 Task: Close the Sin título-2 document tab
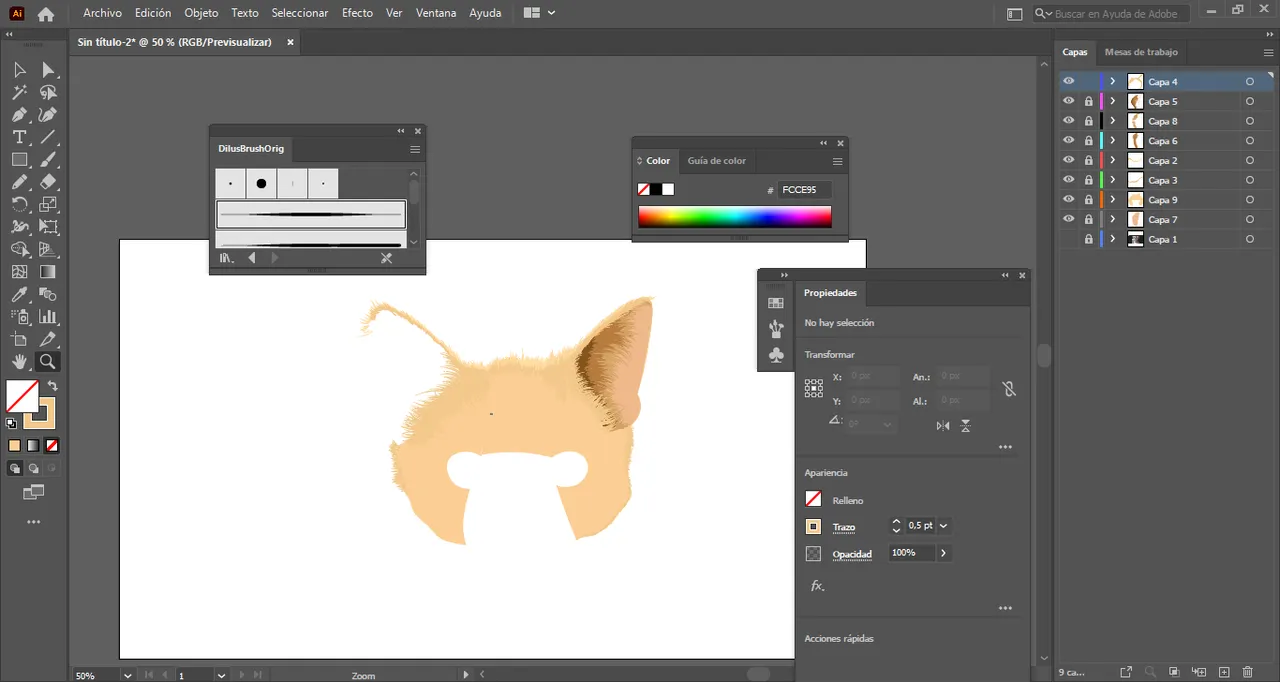pos(291,42)
